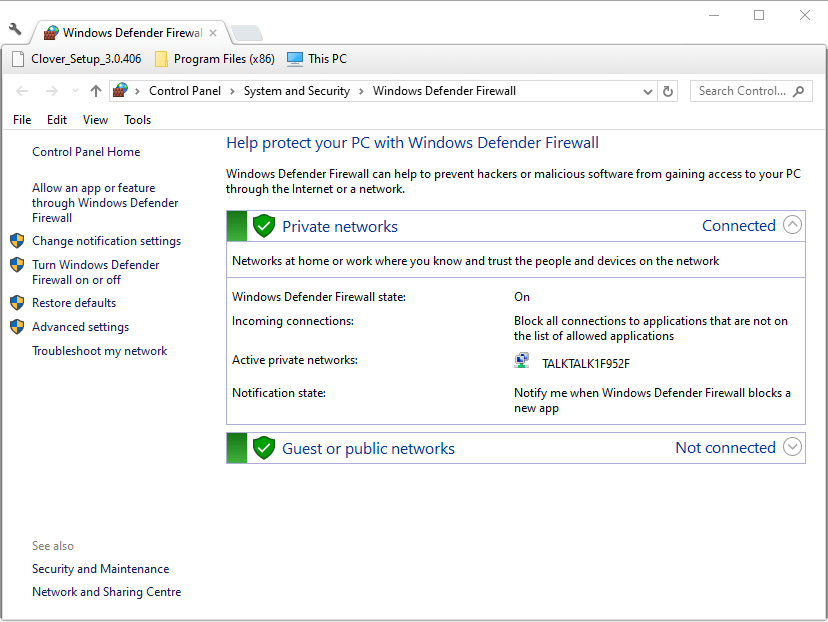
Task: Click the green shield for Guest or public networks
Action: (264, 447)
